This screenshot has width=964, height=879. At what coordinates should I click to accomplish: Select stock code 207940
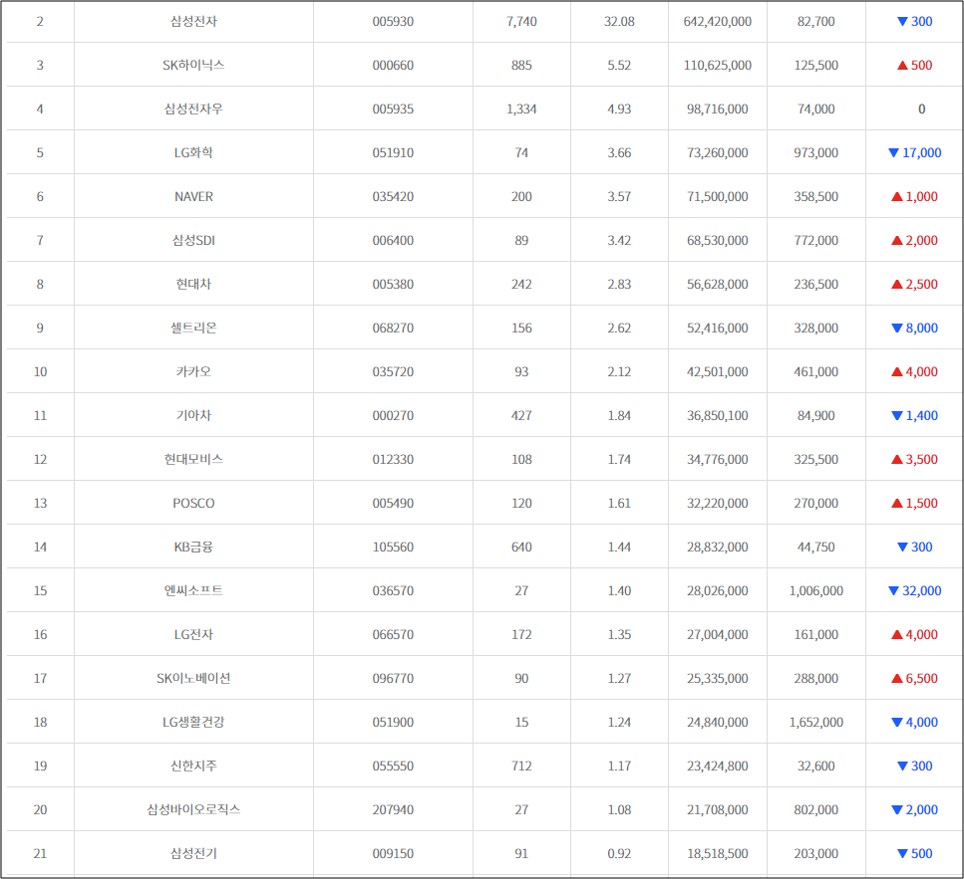(x=393, y=809)
